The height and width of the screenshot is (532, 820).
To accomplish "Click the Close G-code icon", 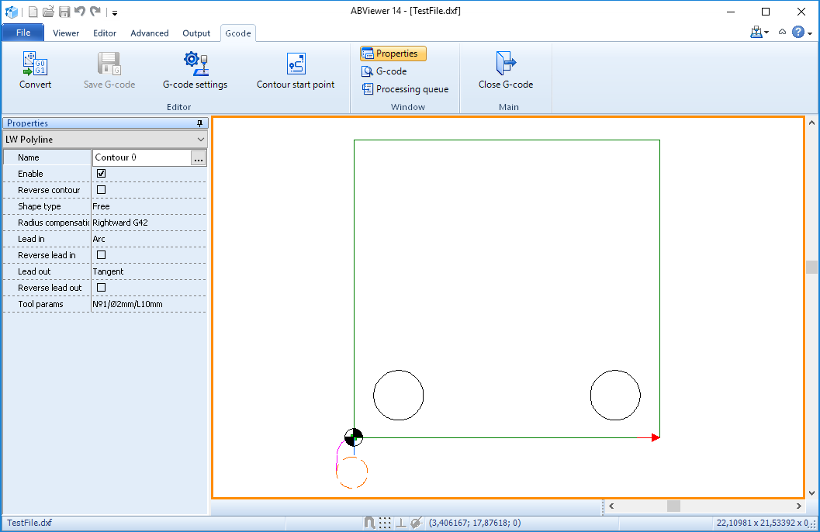I will (x=506, y=63).
